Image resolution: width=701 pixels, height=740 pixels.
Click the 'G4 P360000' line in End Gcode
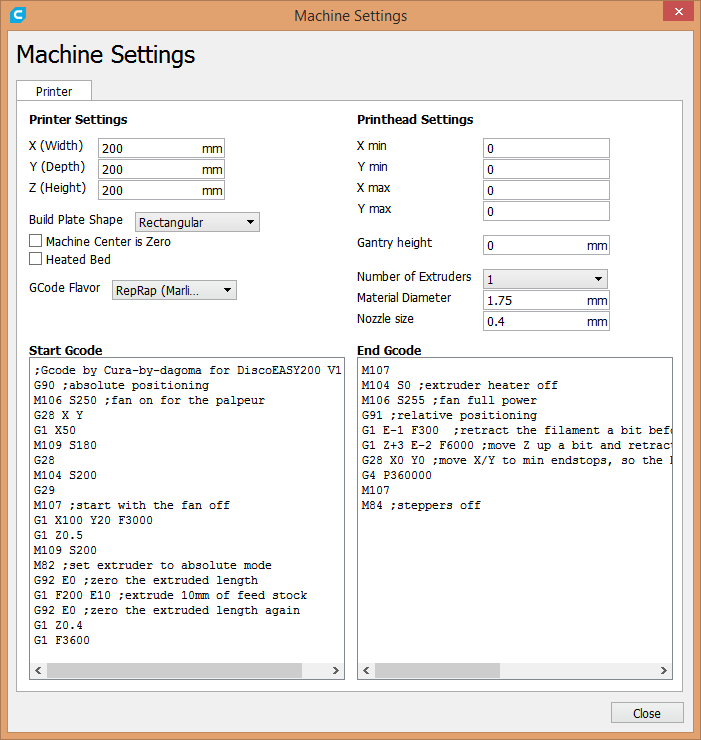[x=397, y=475]
